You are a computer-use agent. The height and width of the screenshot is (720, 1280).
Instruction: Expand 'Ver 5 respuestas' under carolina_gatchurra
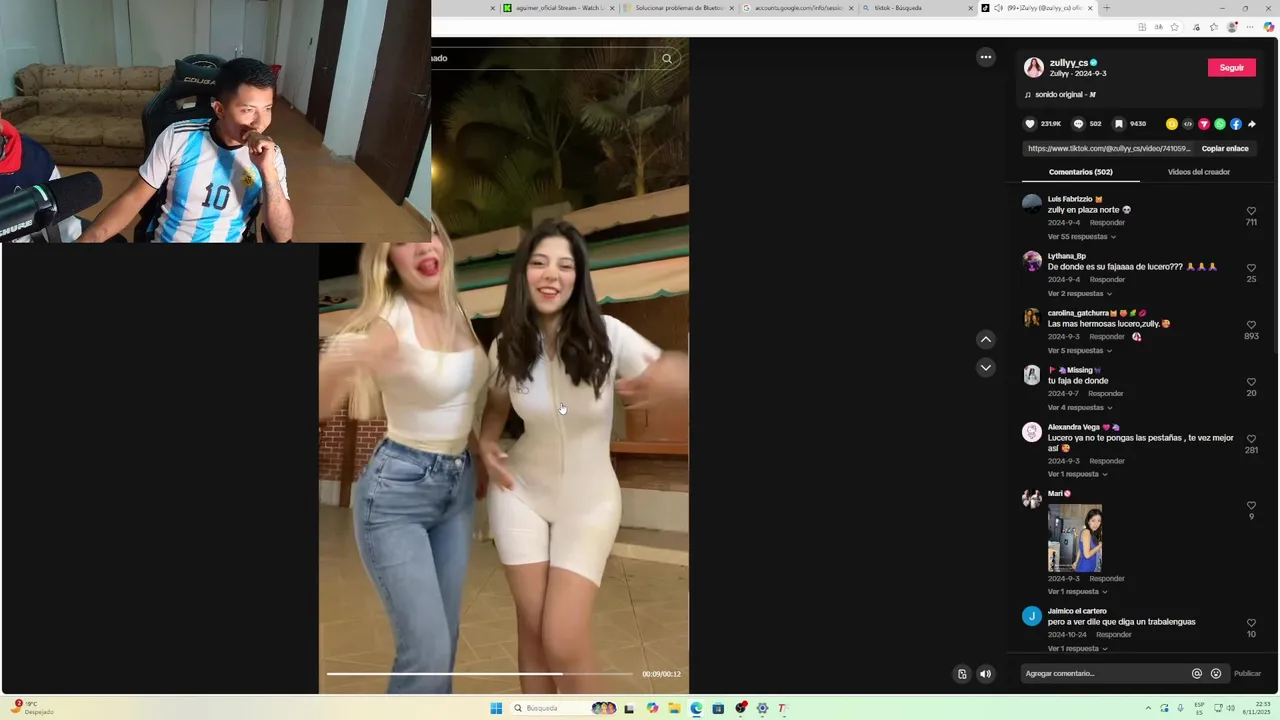coord(1080,351)
